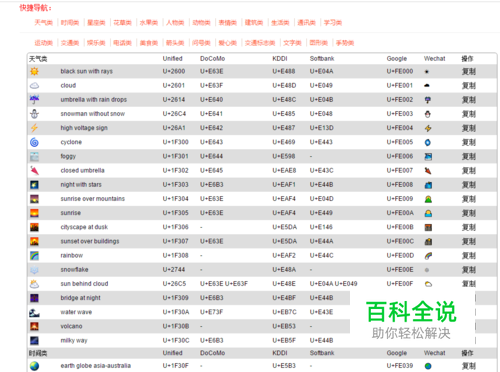The image size is (500, 372).
Task: Click the Wechat icon in sunrise row
Action: pyautogui.click(x=428, y=213)
